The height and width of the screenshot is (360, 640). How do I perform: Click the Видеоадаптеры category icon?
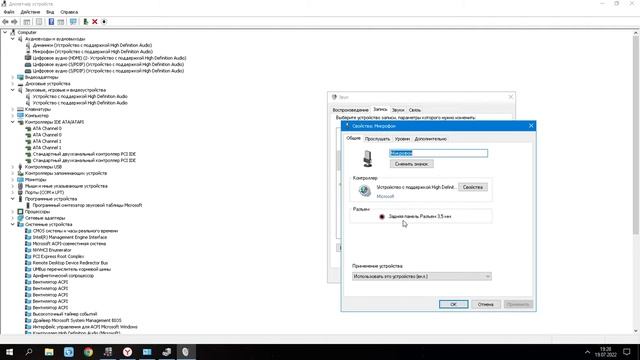20,77
